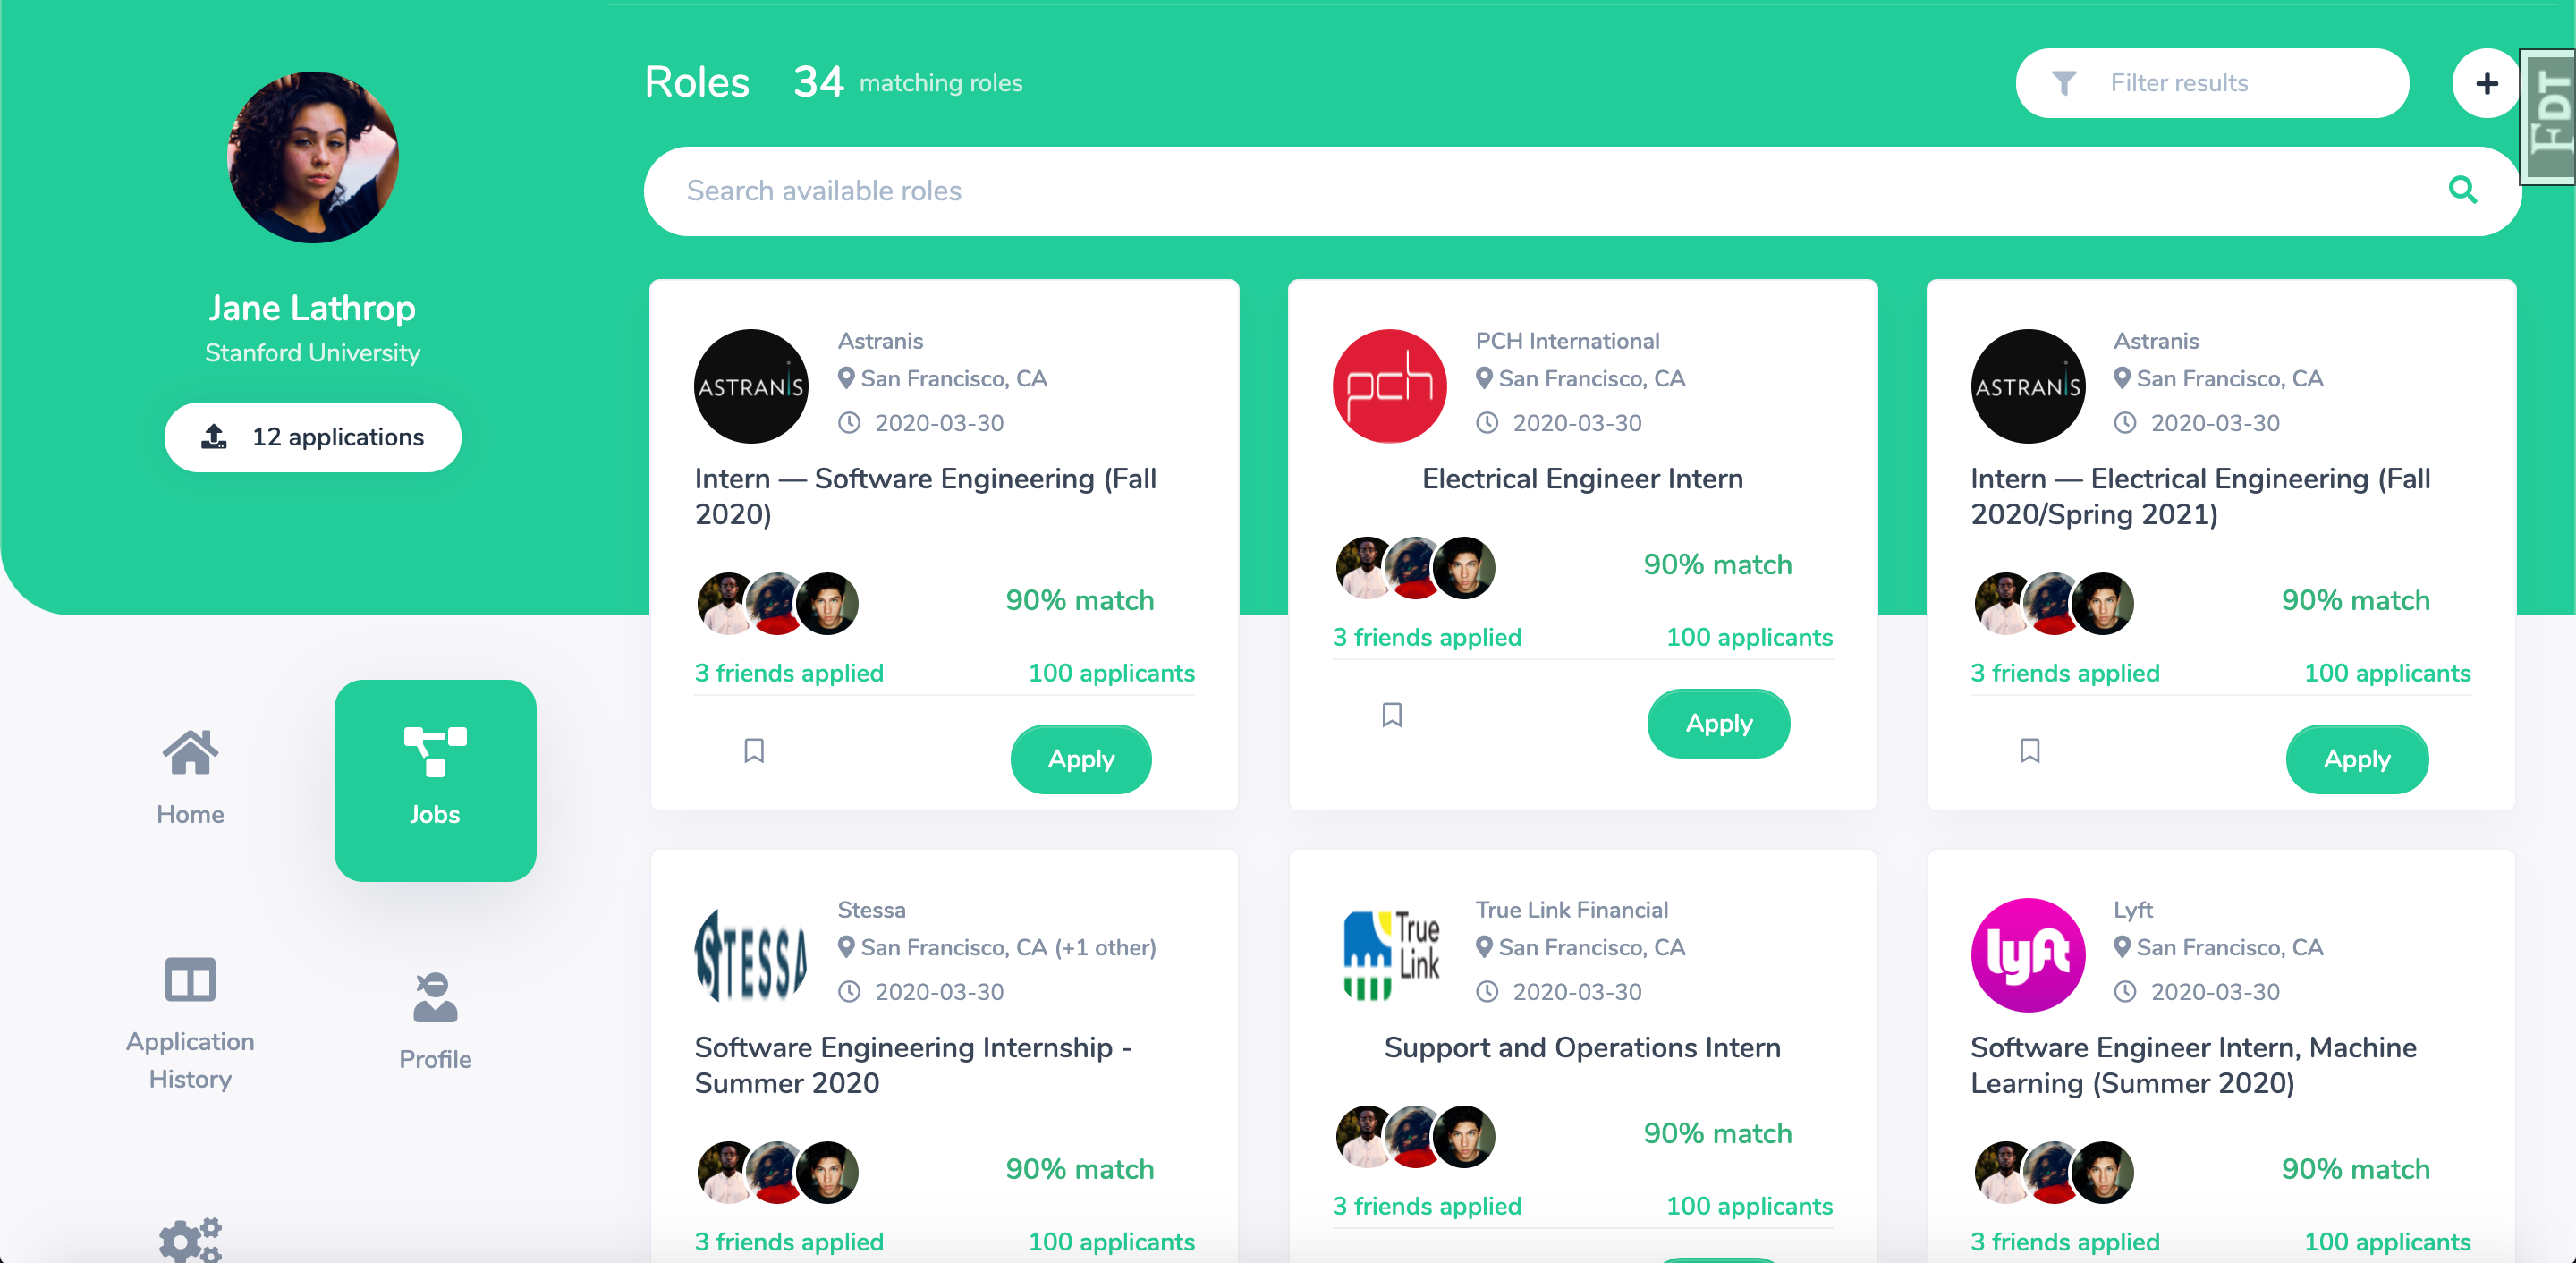This screenshot has width=2576, height=1263.
Task: Apply to the PCH Electrical Engineer Intern role
Action: click(1718, 723)
